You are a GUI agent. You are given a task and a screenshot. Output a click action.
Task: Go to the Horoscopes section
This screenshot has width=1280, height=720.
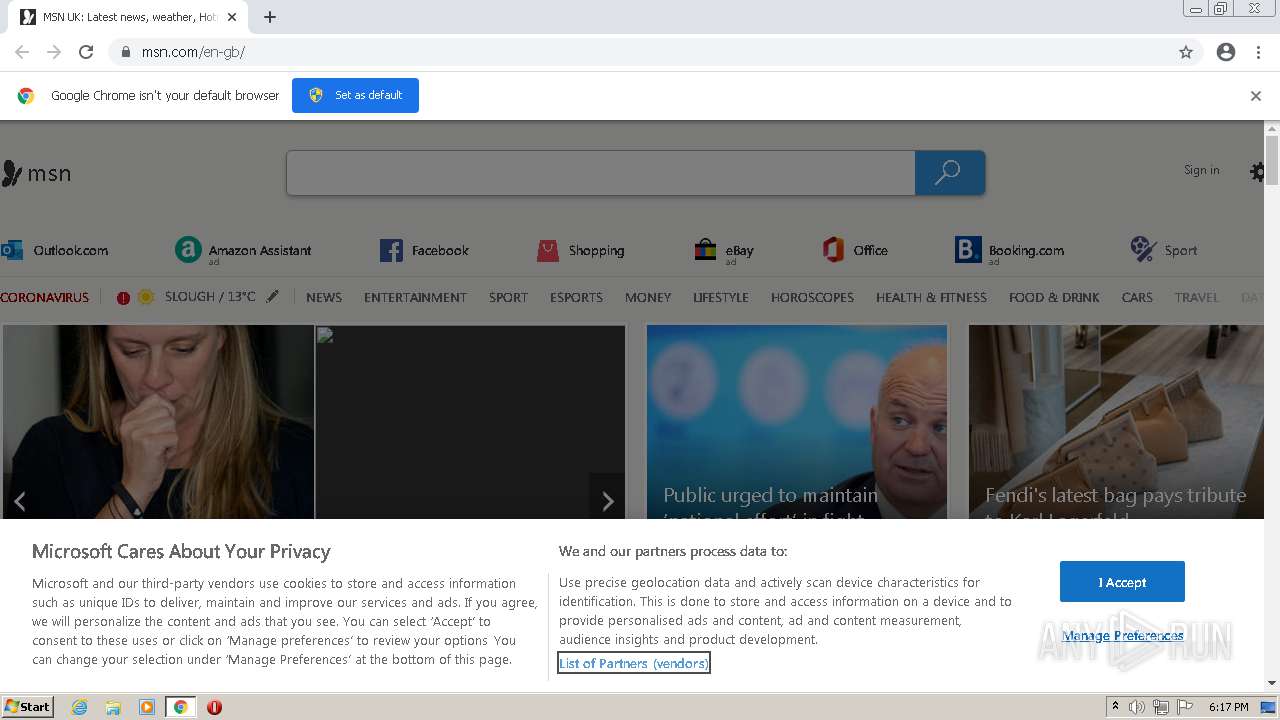(812, 297)
